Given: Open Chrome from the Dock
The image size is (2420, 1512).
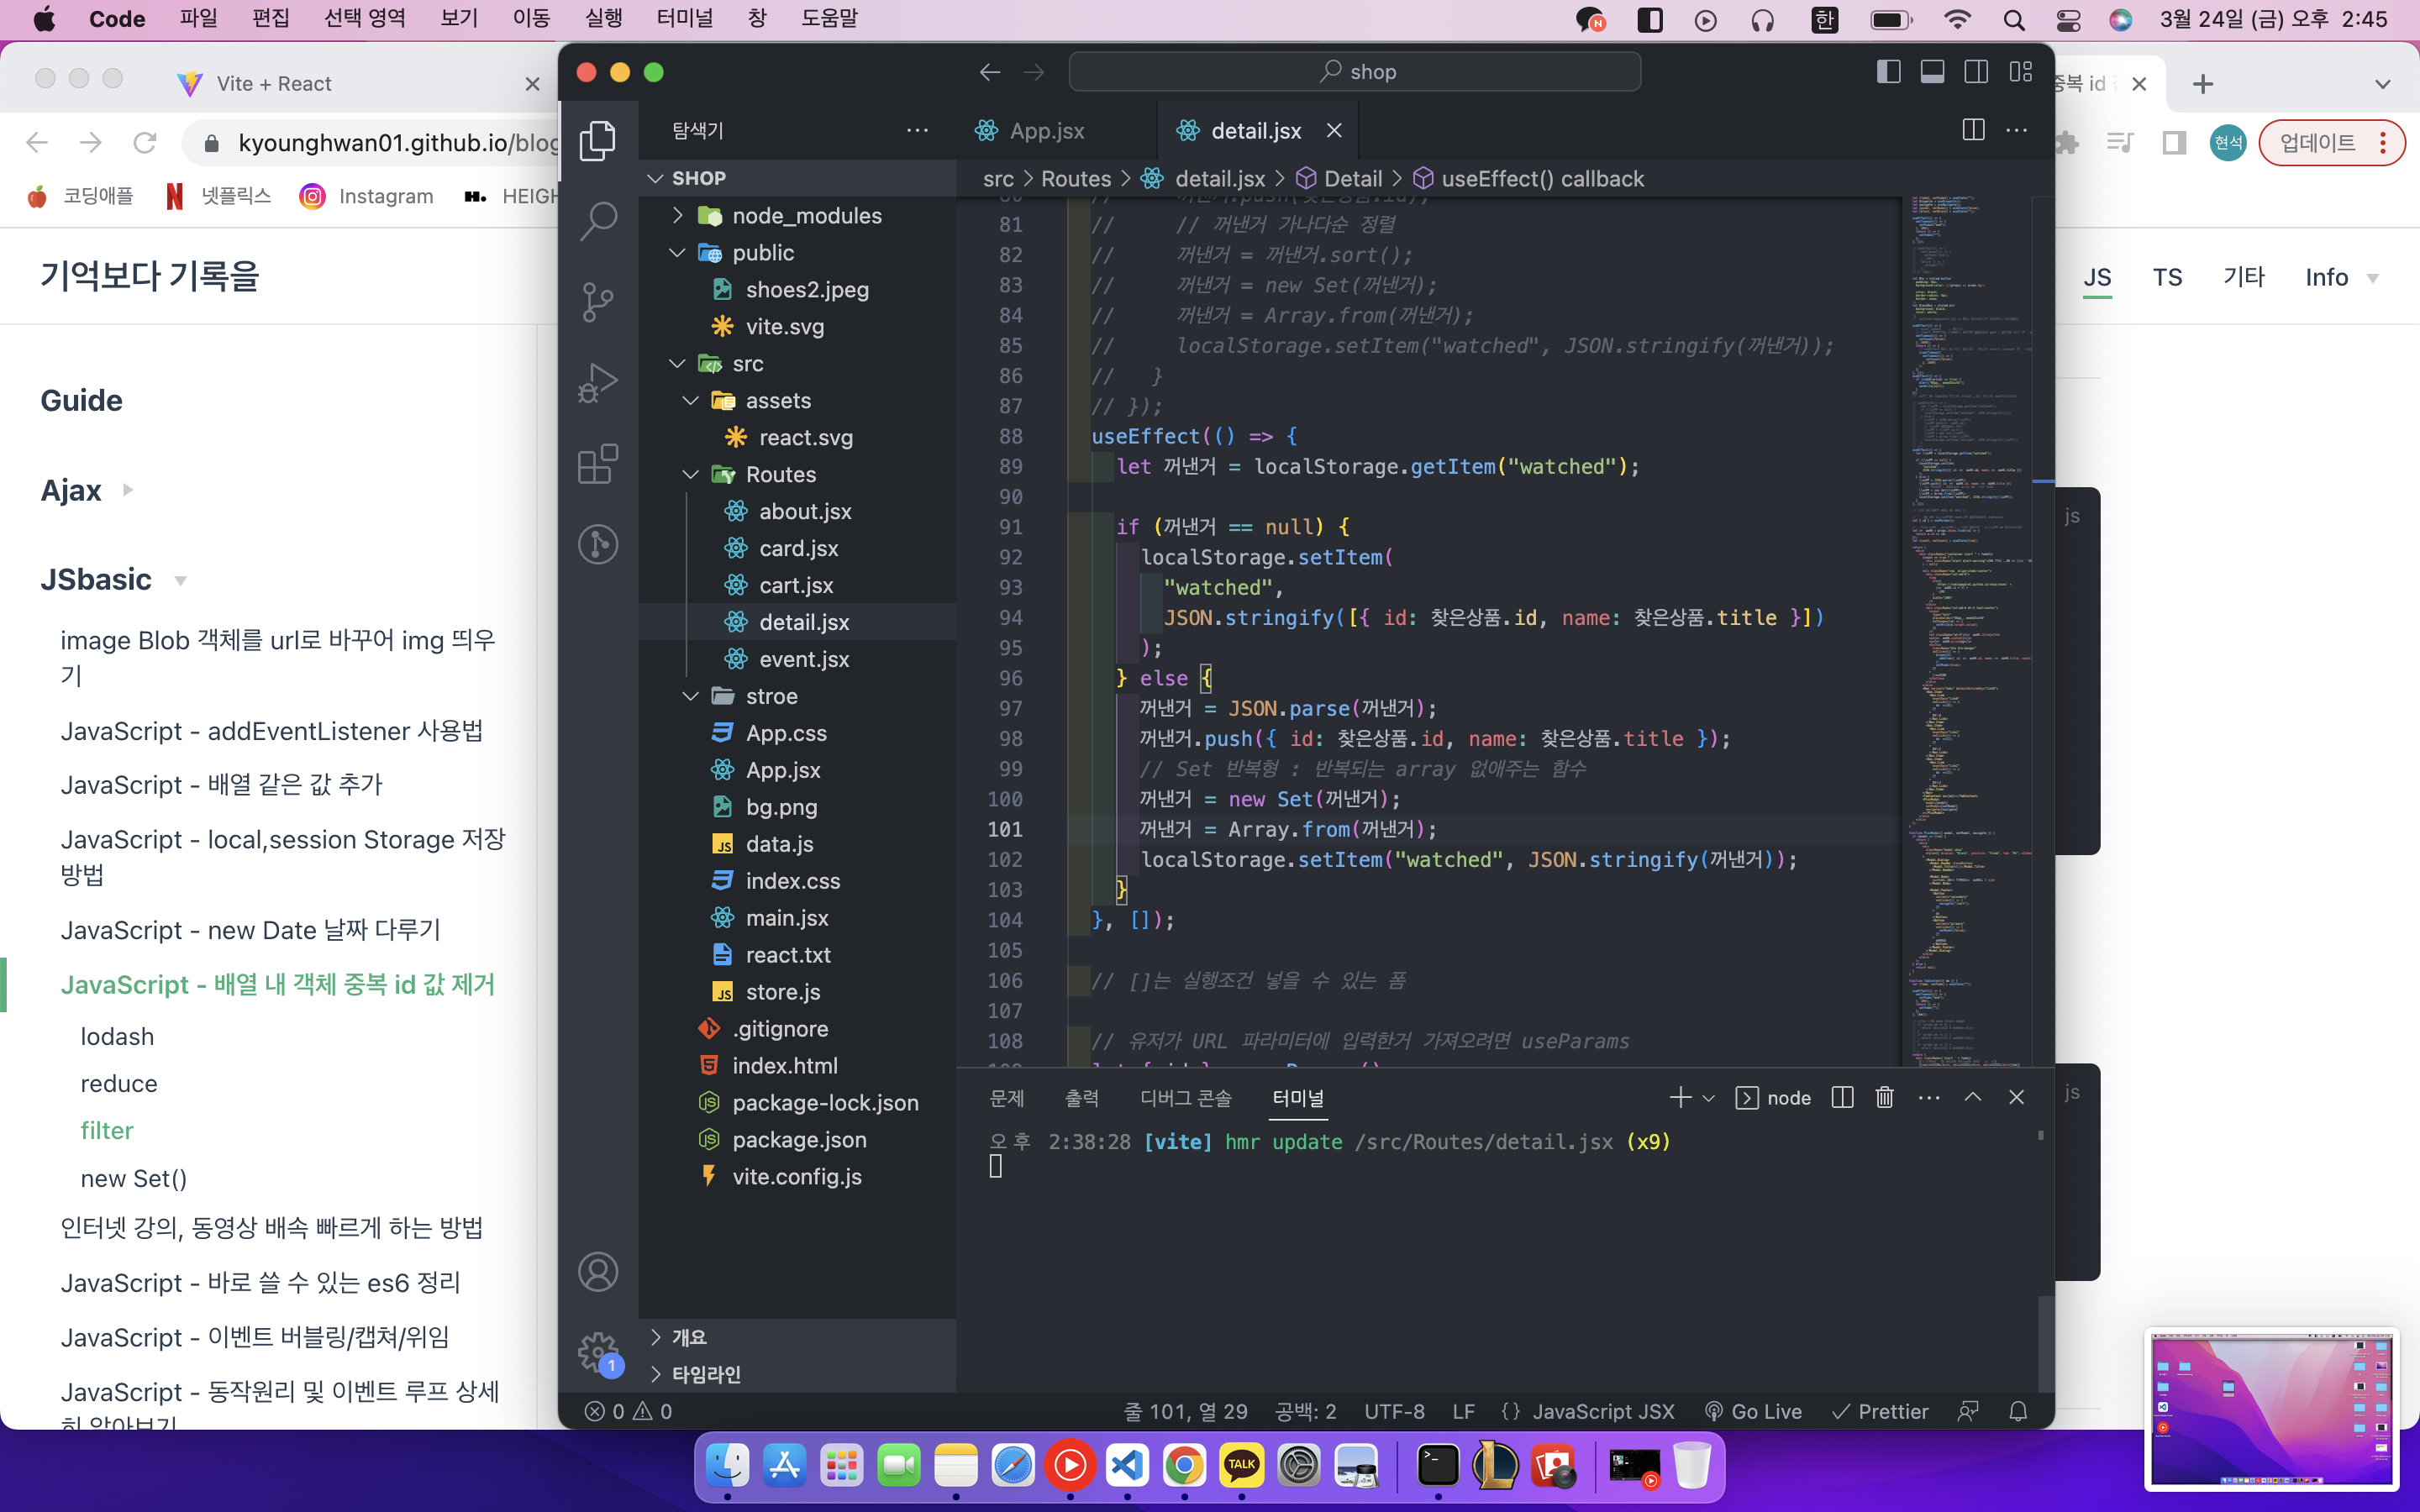Looking at the screenshot, I should [x=1184, y=1466].
